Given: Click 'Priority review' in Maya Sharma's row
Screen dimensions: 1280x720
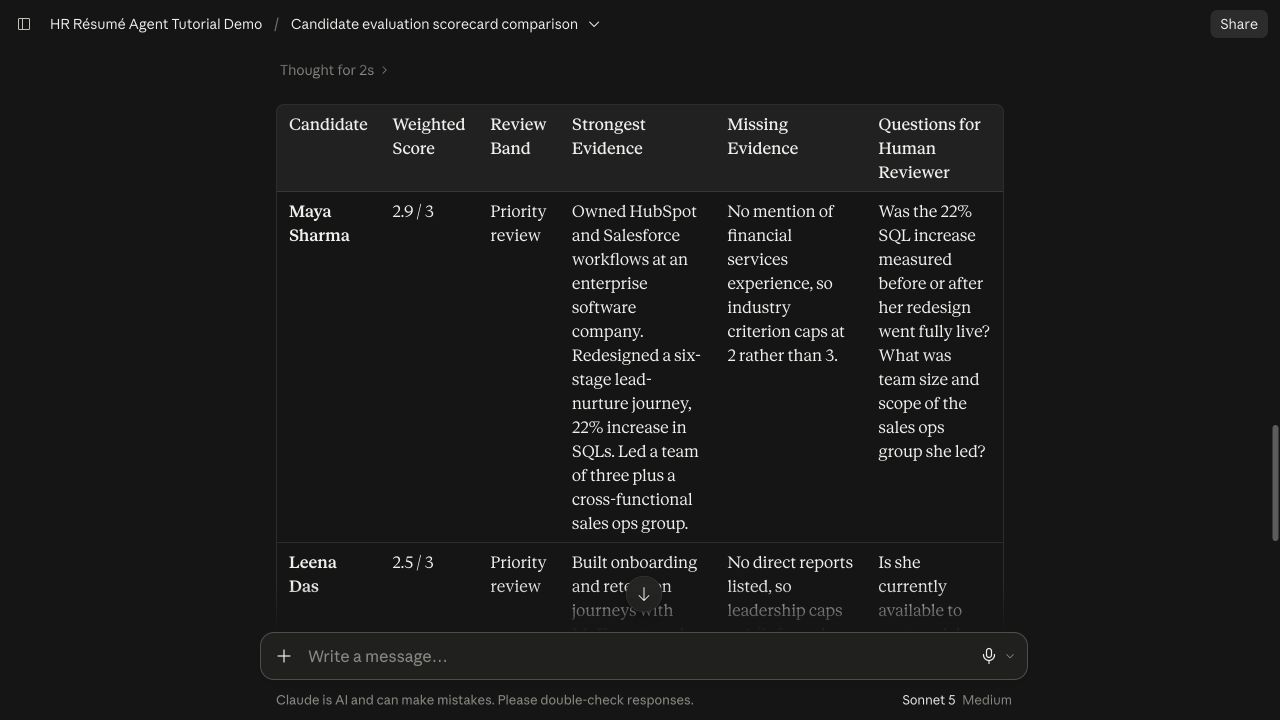Looking at the screenshot, I should (x=518, y=223).
